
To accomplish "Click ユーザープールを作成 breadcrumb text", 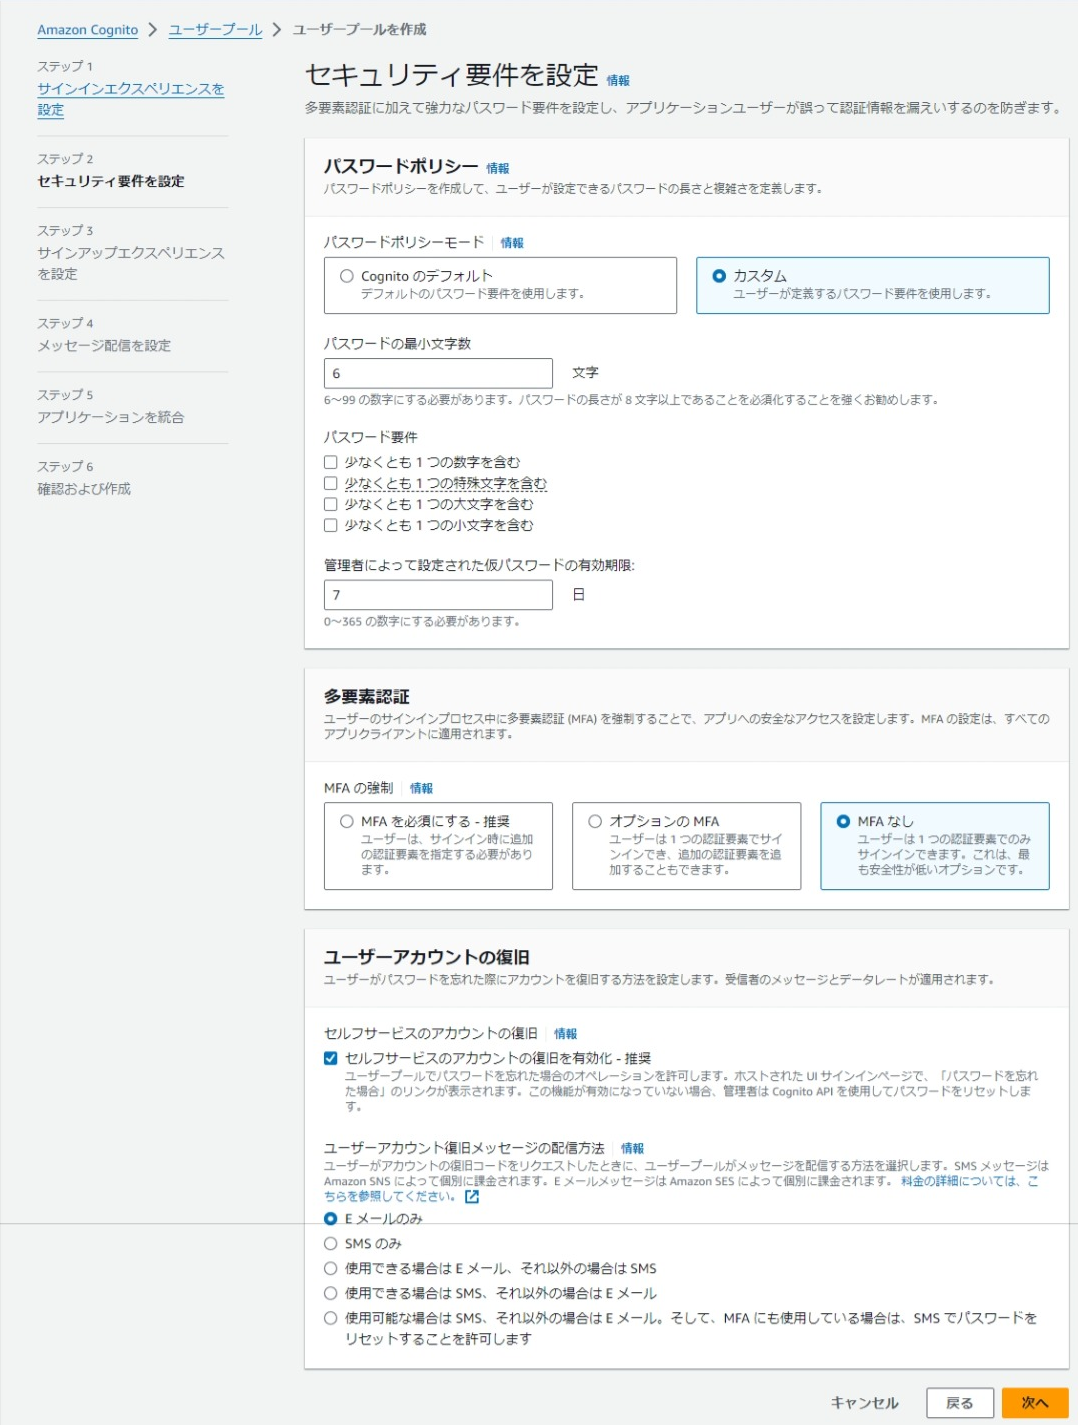I will (x=359, y=30).
